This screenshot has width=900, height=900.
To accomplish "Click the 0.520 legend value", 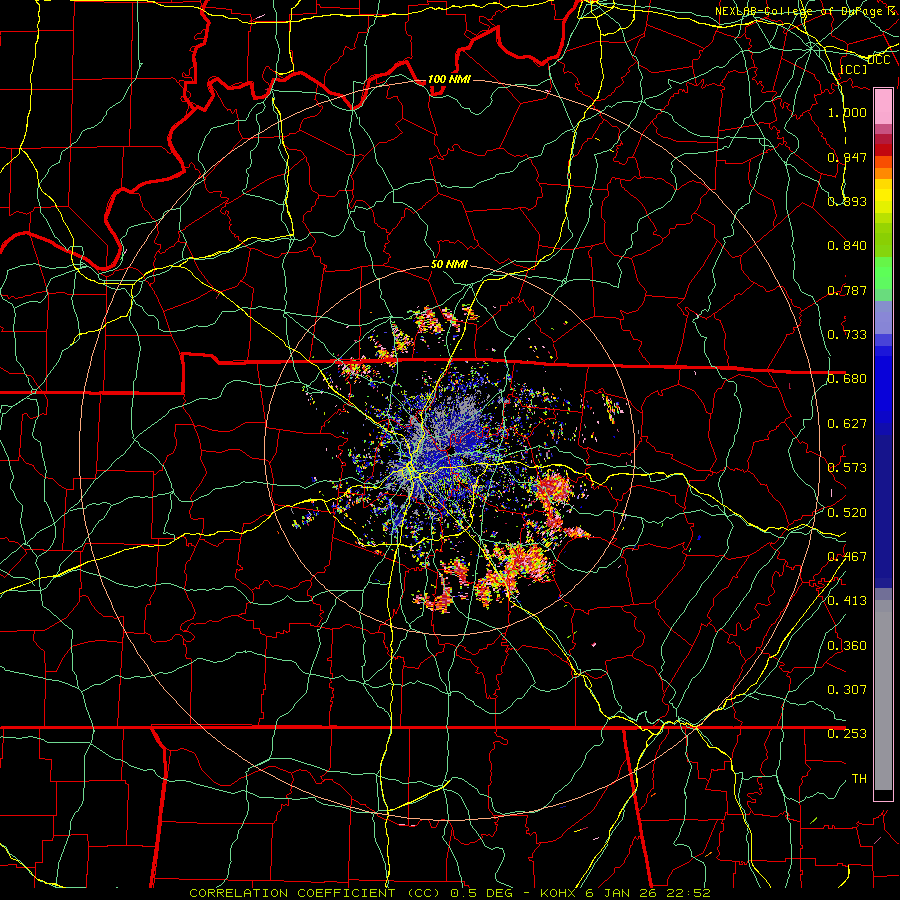I will click(847, 513).
